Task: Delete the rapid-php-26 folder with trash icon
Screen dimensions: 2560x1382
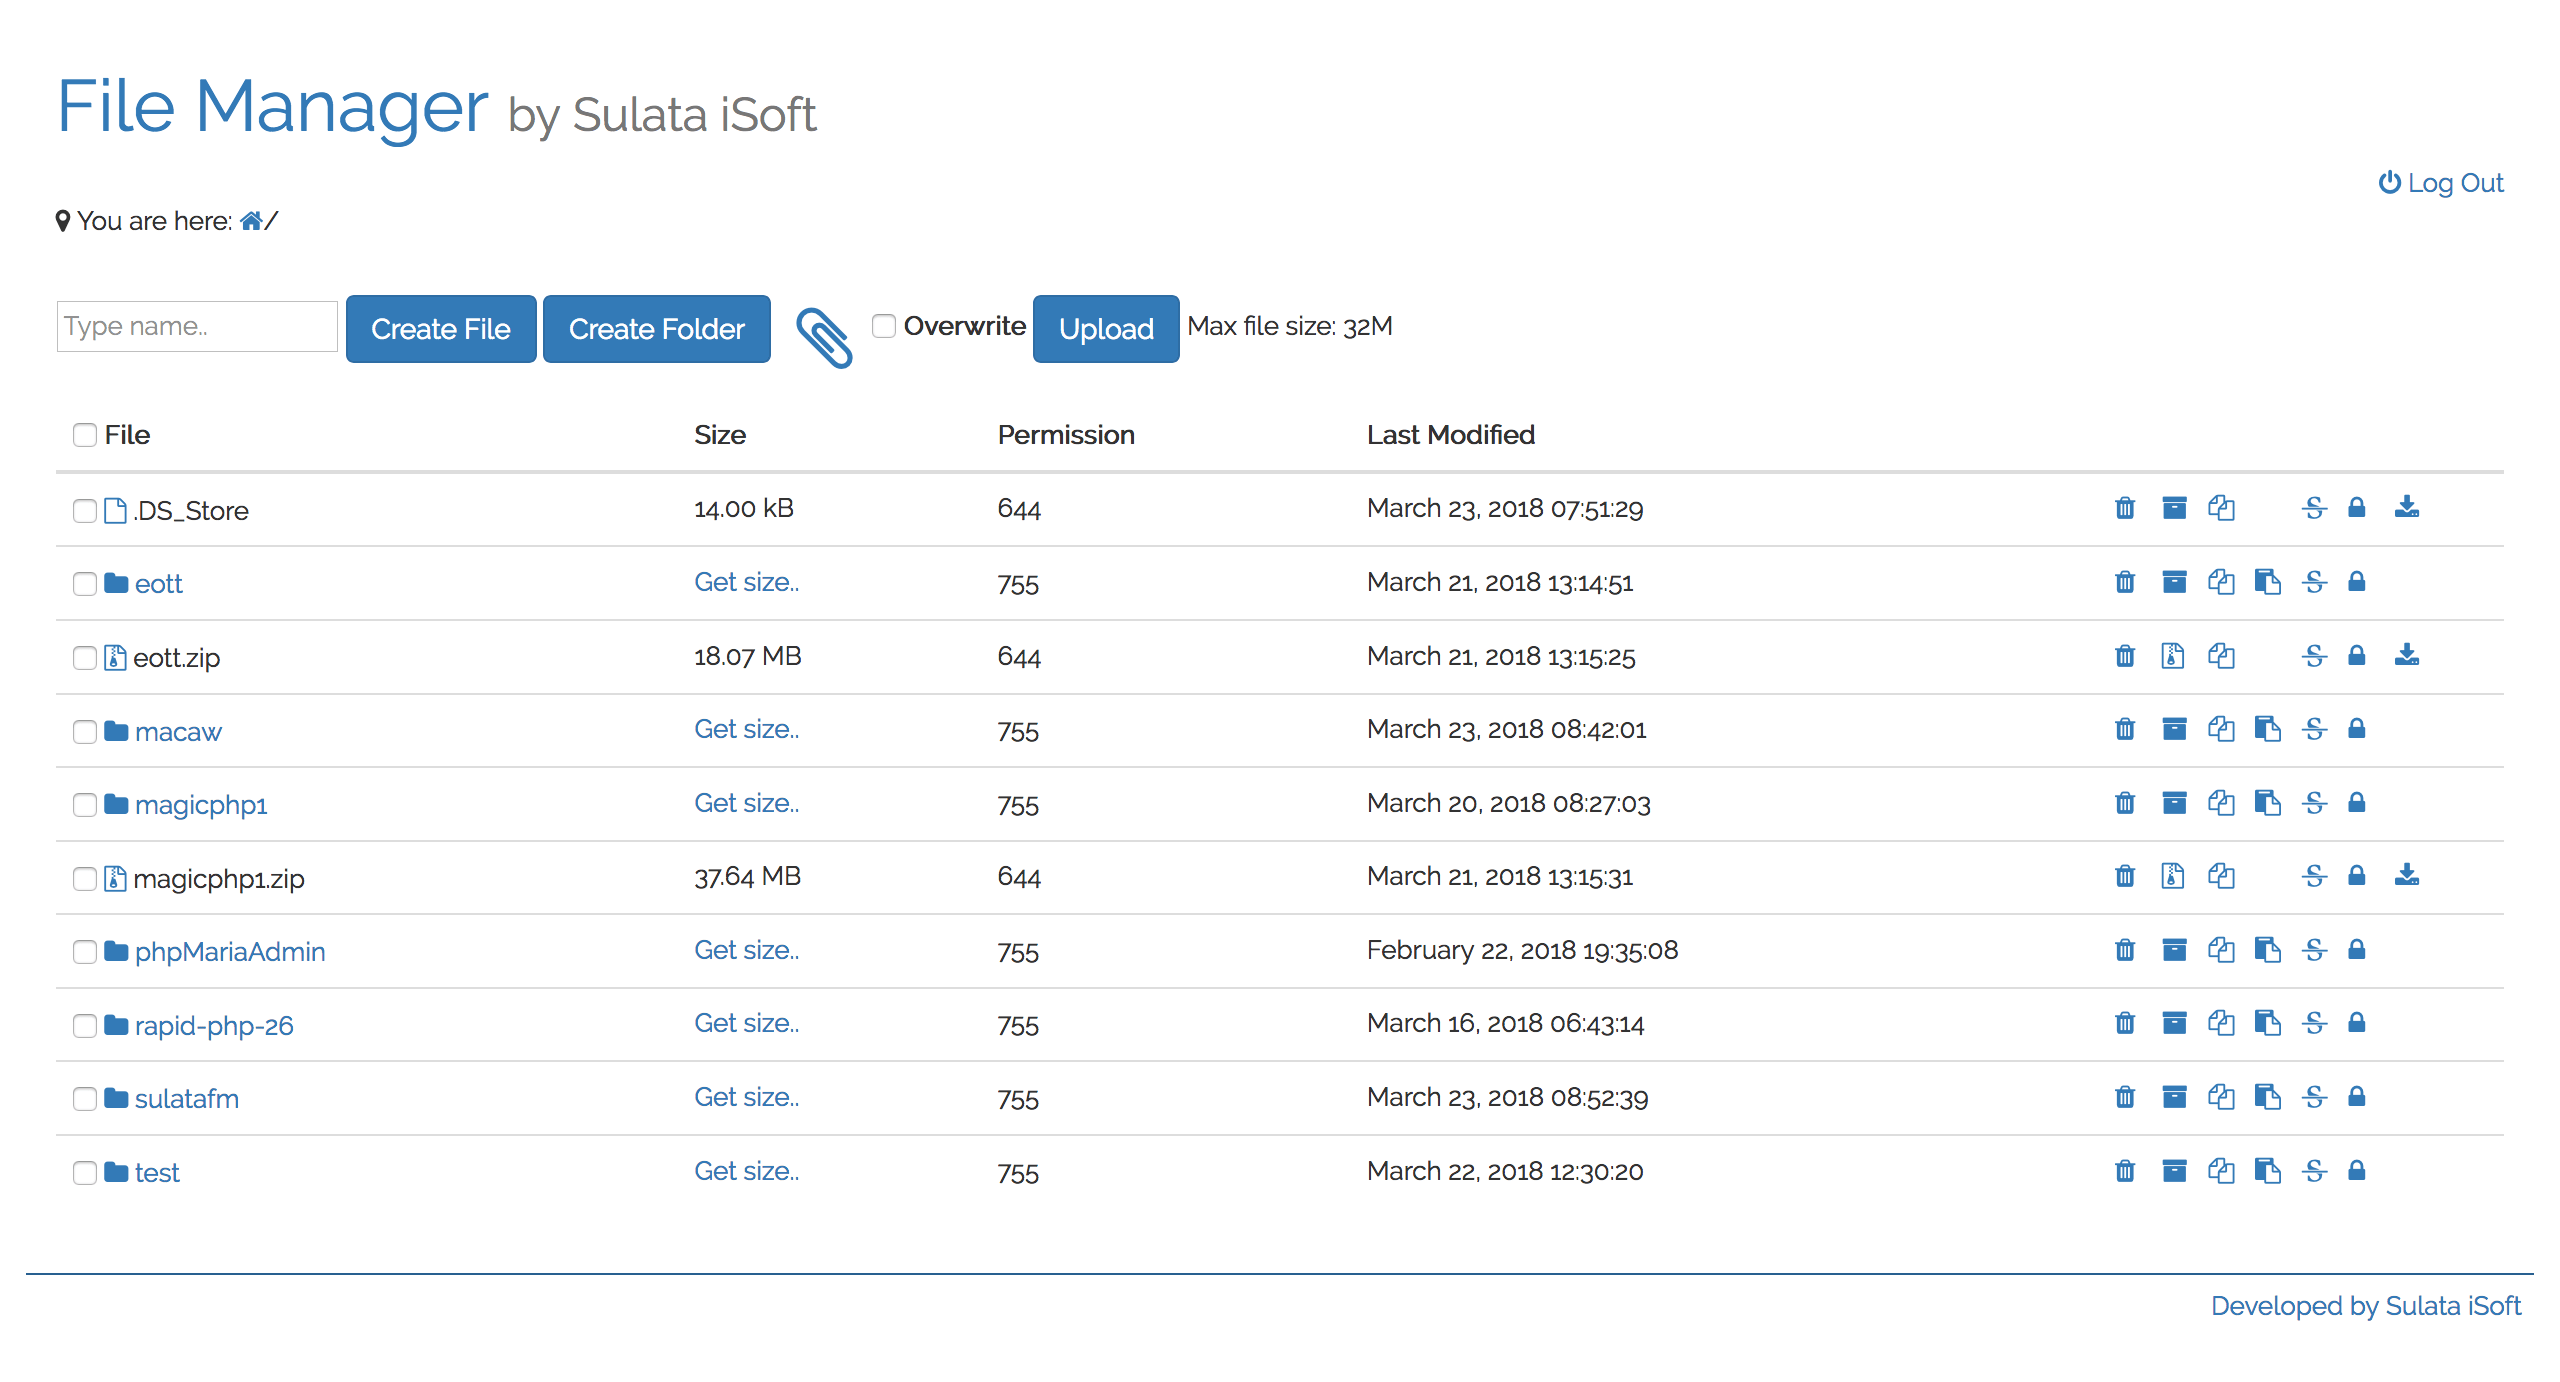Action: [x=2124, y=1023]
